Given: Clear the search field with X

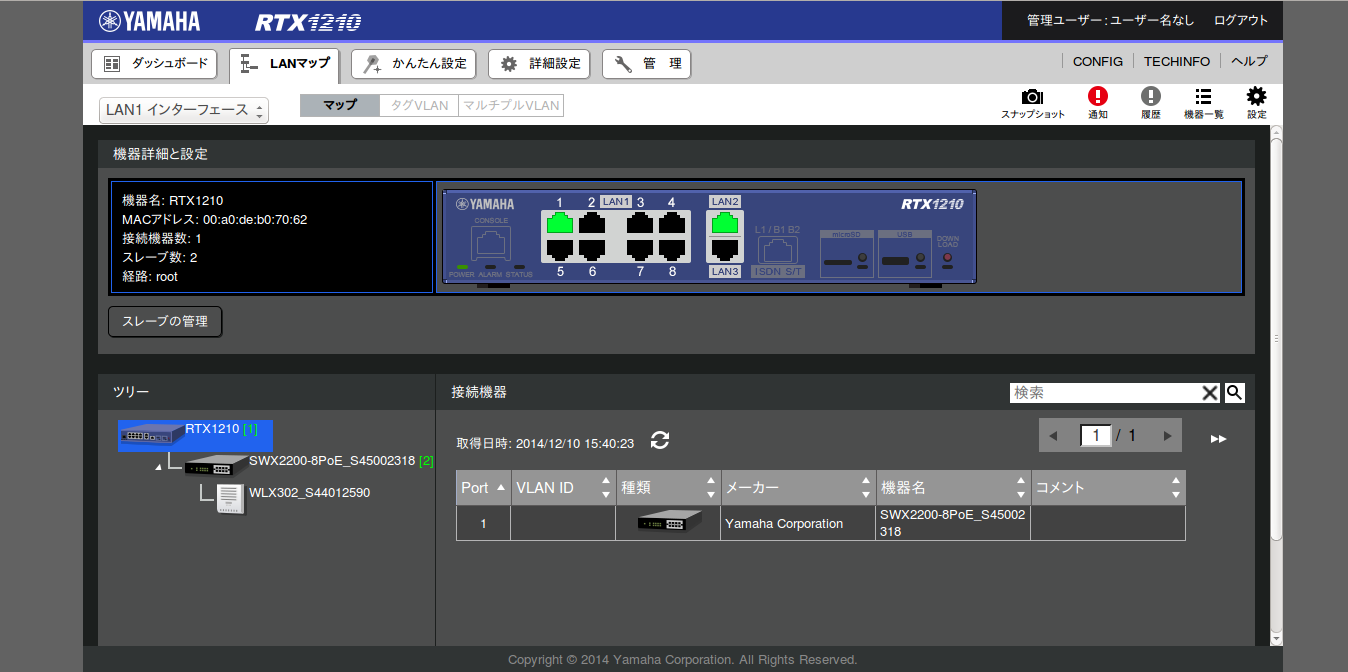Looking at the screenshot, I should (1210, 393).
